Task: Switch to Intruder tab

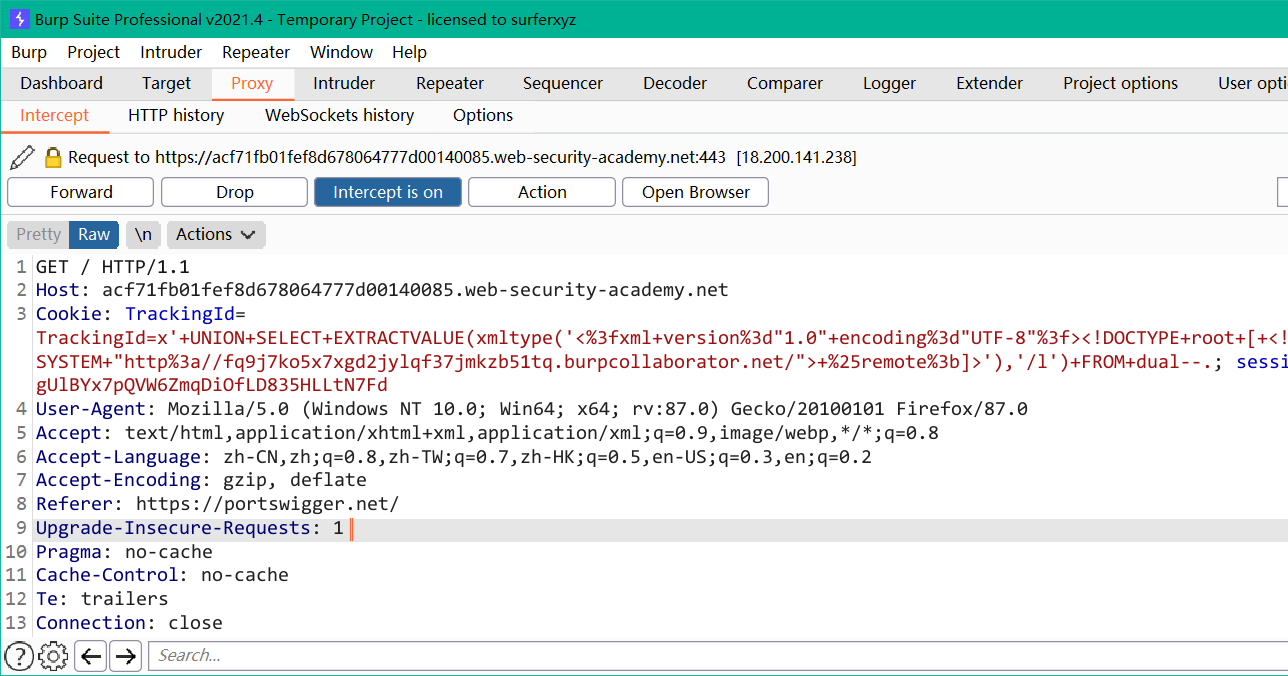Action: click(344, 83)
